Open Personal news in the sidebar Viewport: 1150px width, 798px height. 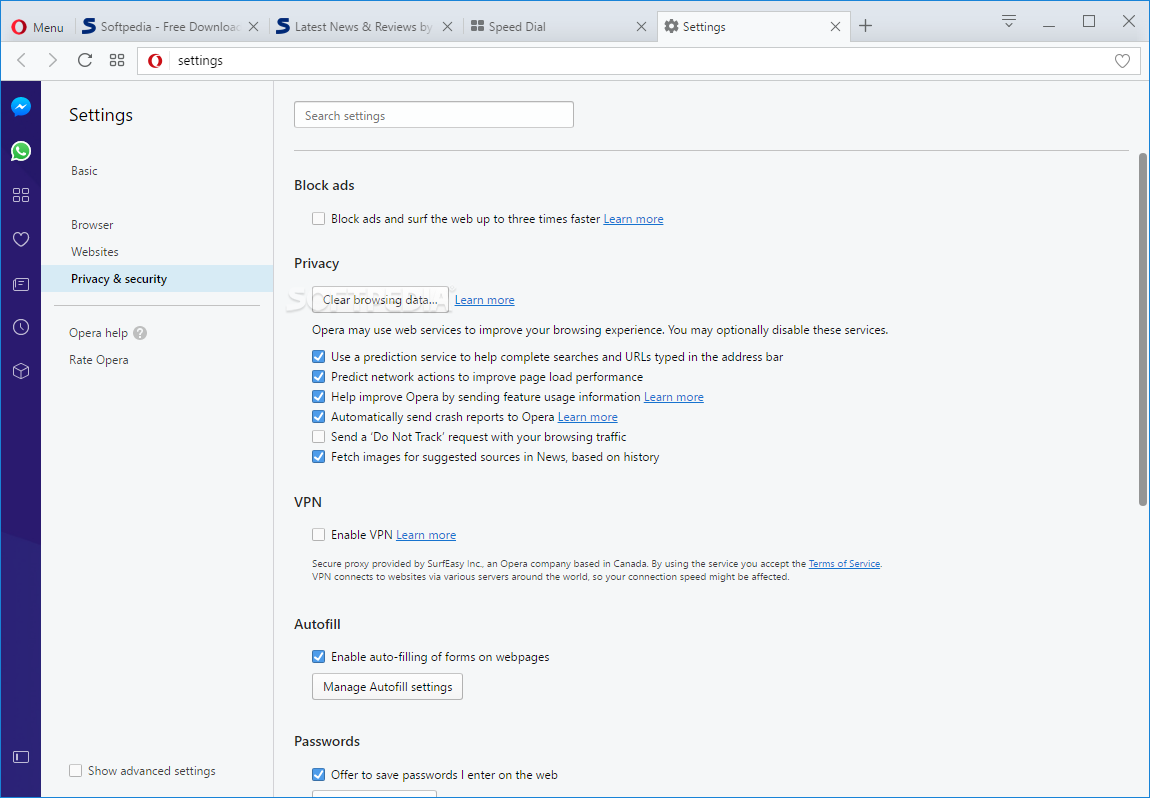[x=21, y=284]
